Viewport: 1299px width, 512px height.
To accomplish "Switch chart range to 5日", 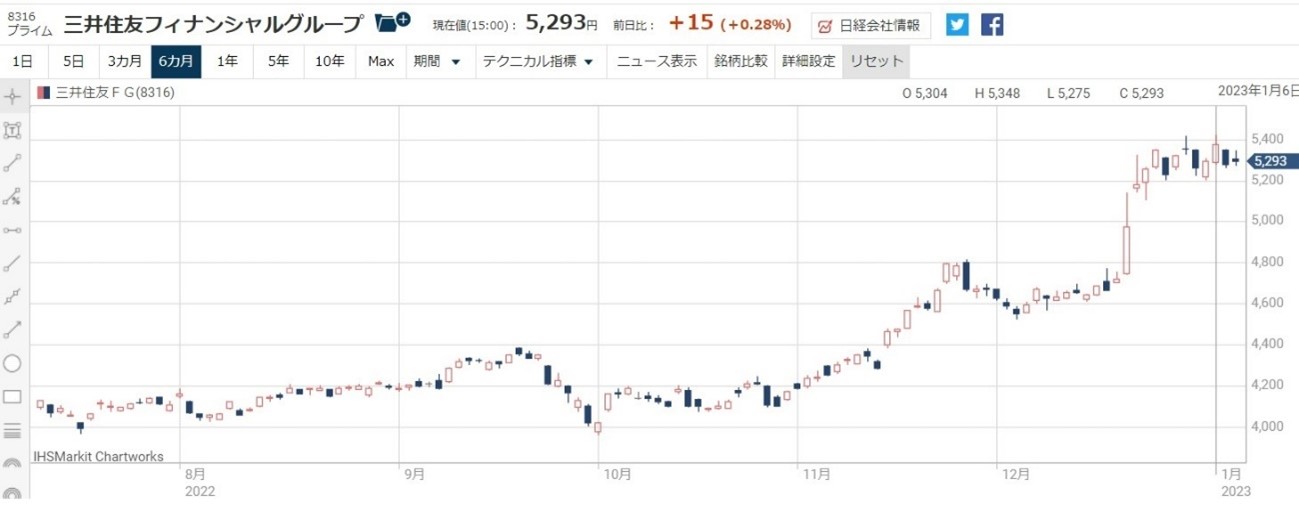I will click(x=73, y=61).
